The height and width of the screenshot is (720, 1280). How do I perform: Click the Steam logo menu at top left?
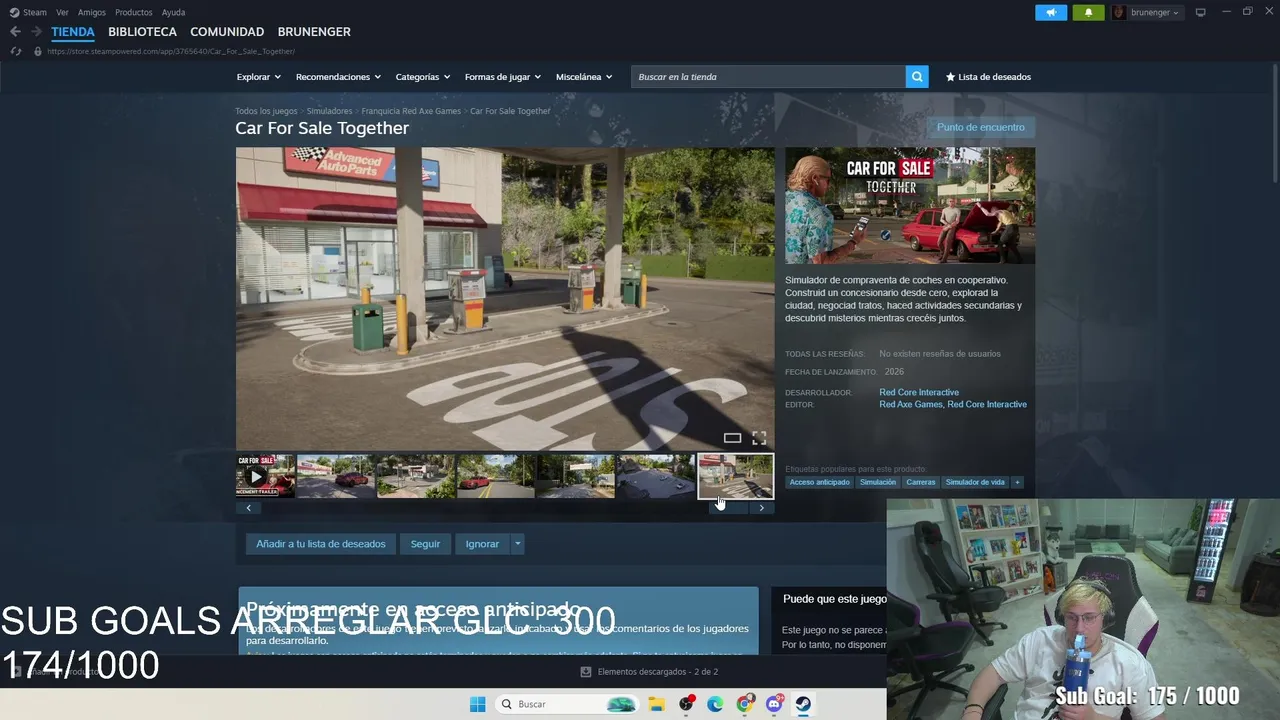coord(28,12)
